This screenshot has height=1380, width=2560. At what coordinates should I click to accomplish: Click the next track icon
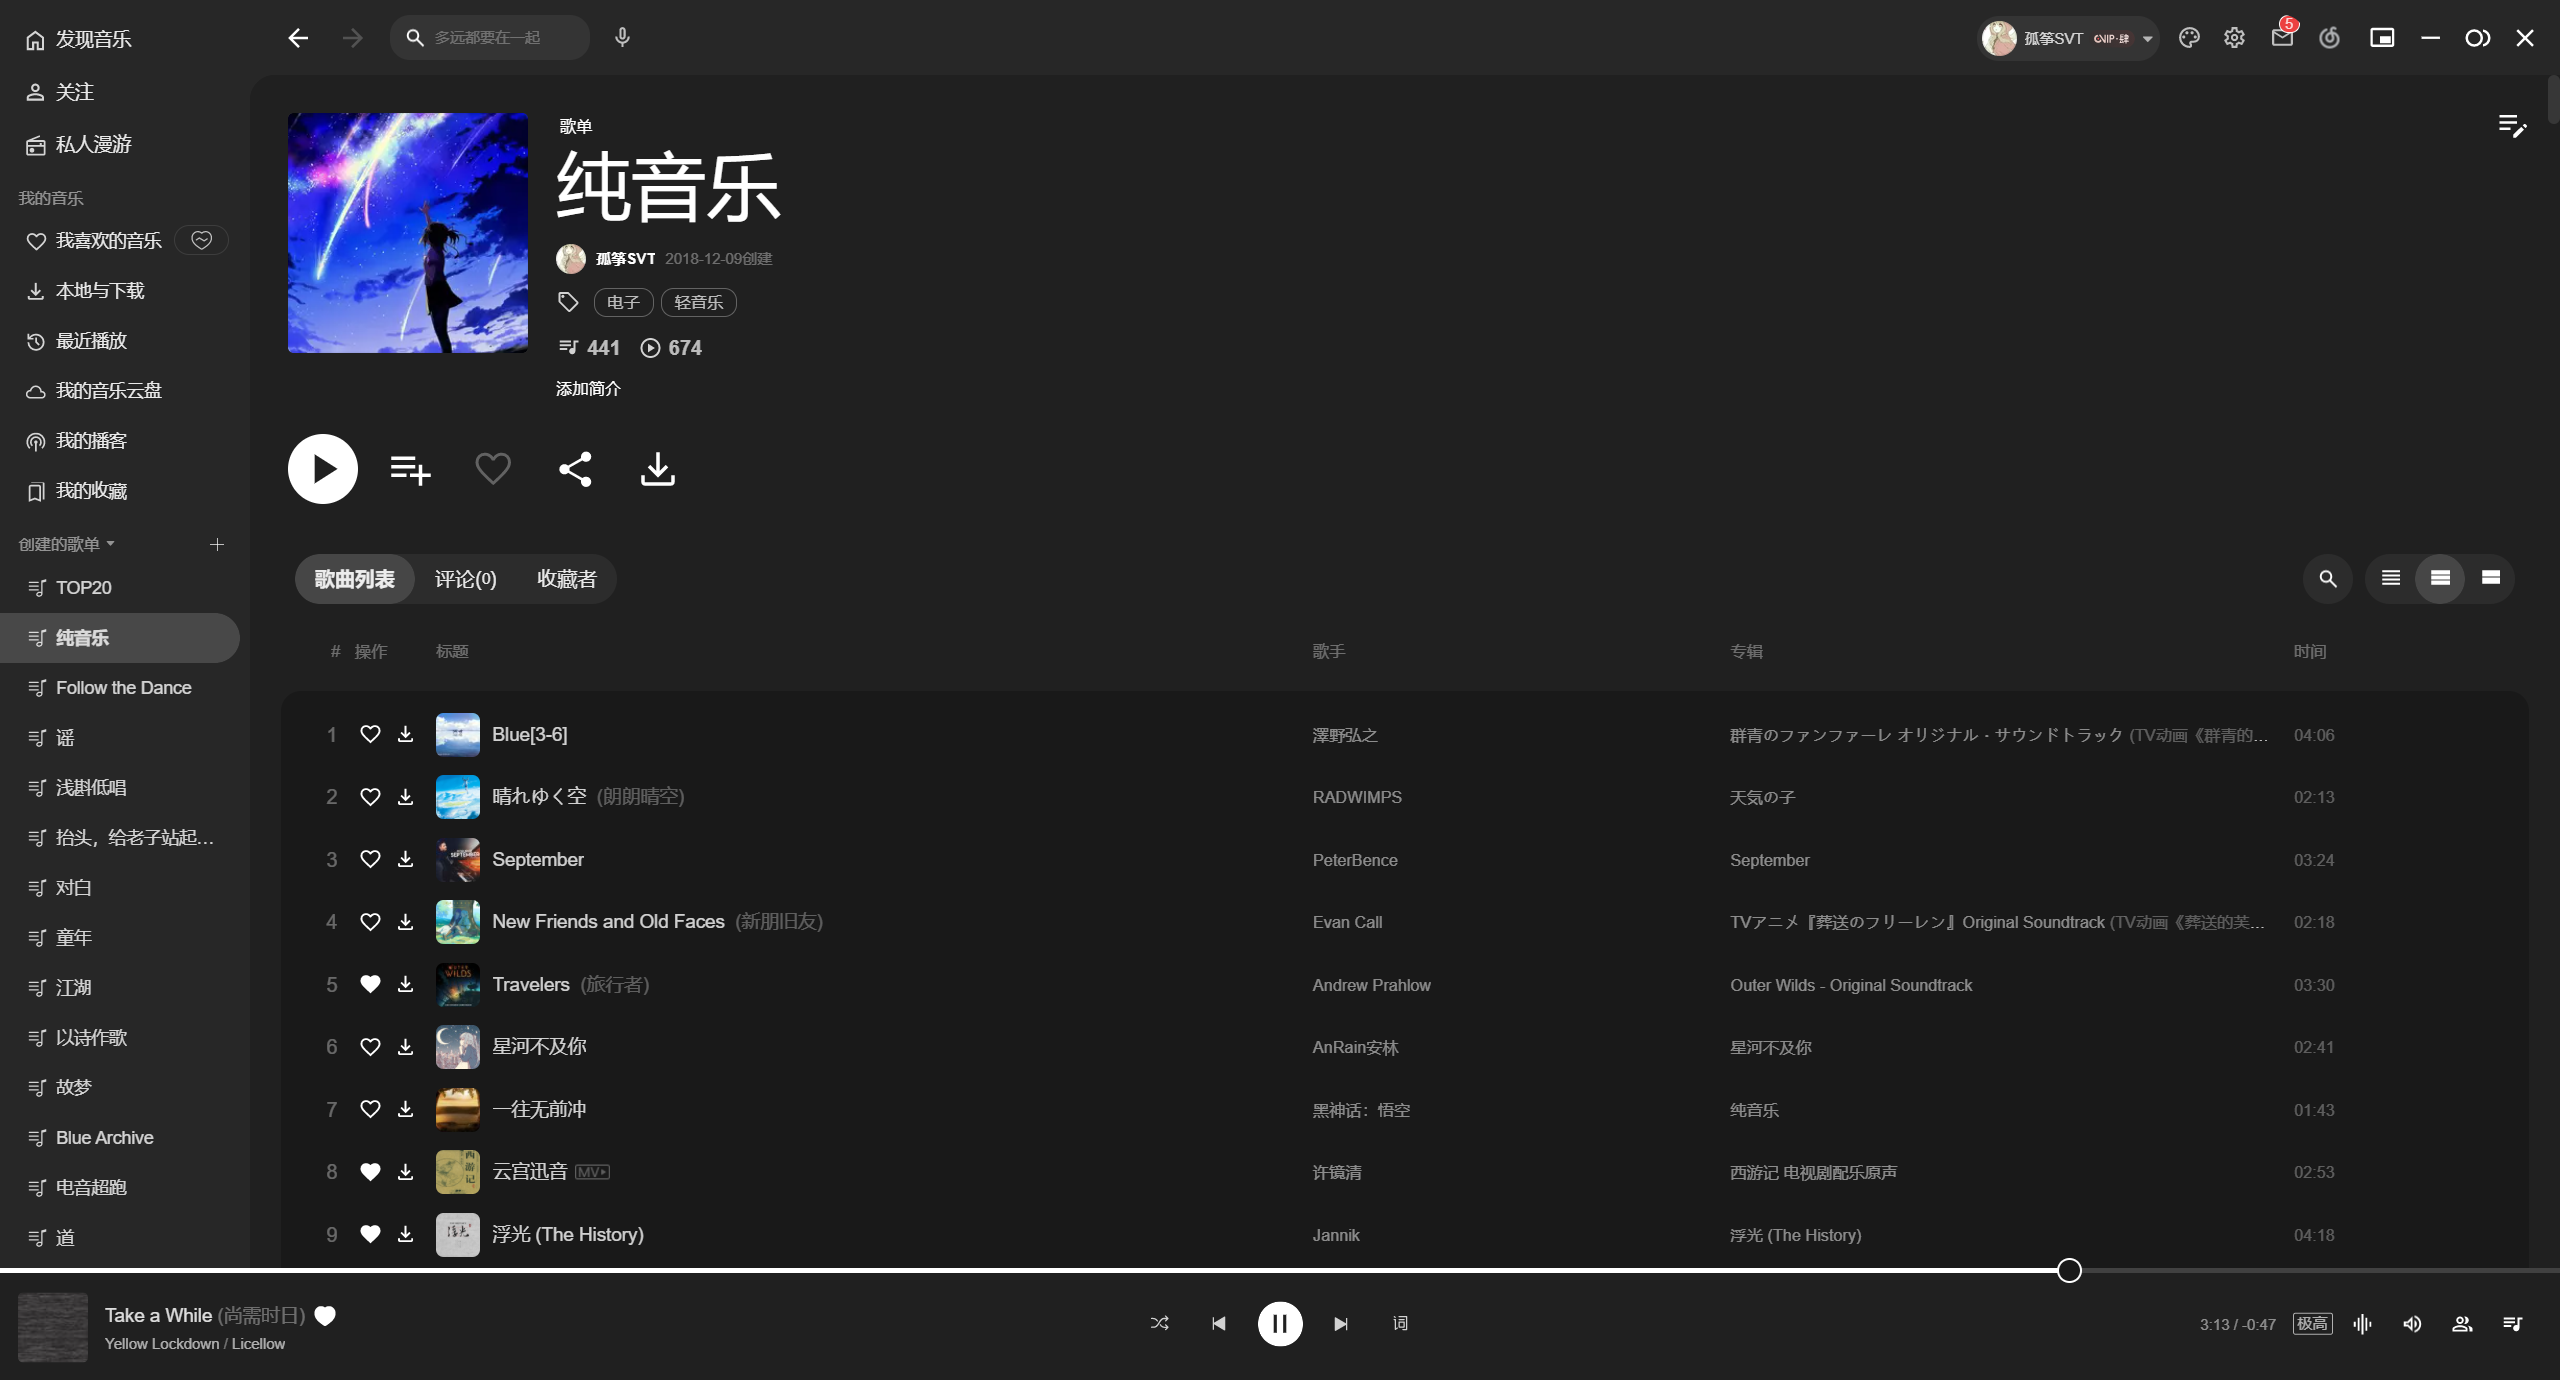tap(1340, 1324)
